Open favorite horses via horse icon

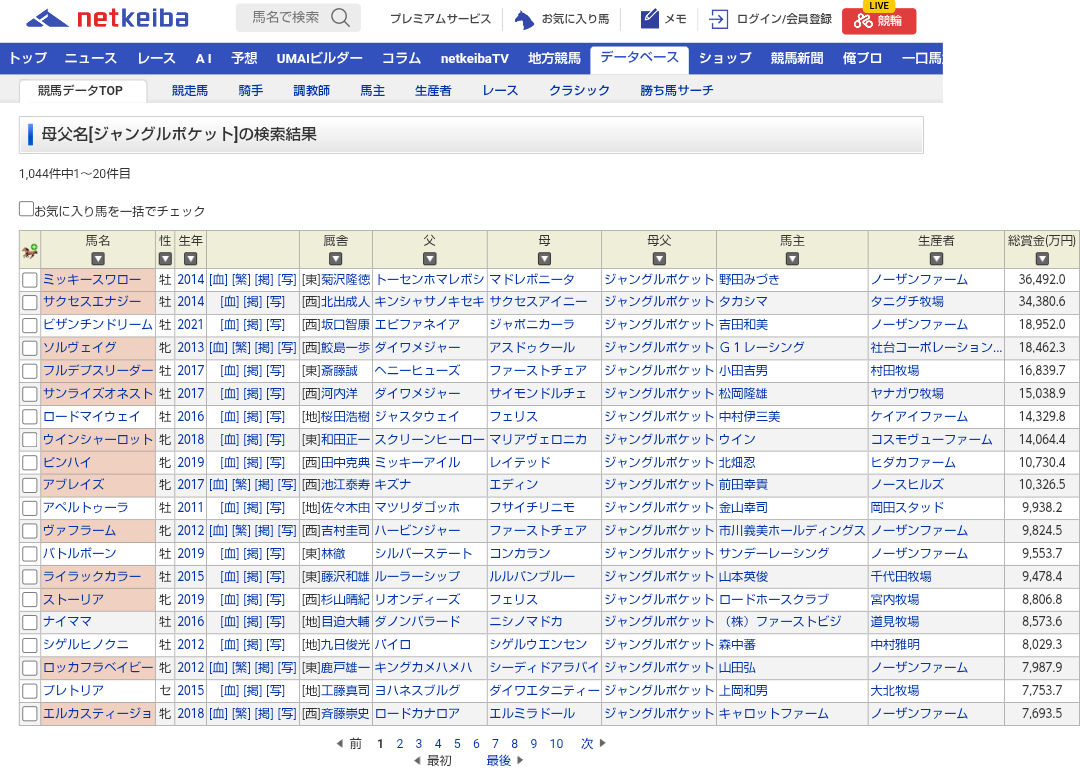pyautogui.click(x=523, y=19)
